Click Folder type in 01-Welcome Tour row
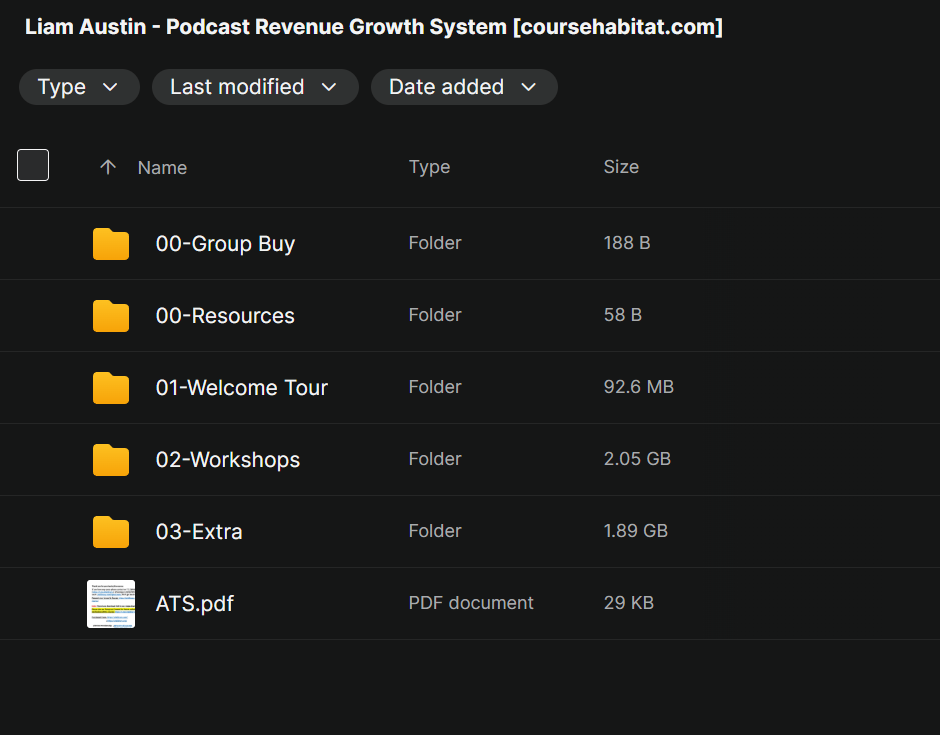940x735 pixels. 435,387
